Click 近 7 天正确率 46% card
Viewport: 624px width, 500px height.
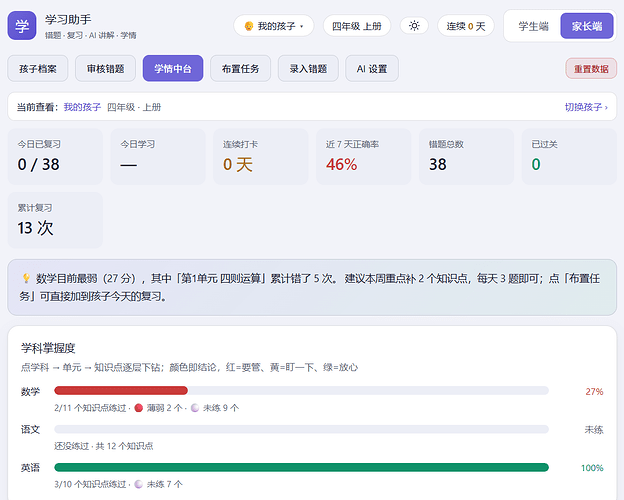363,156
